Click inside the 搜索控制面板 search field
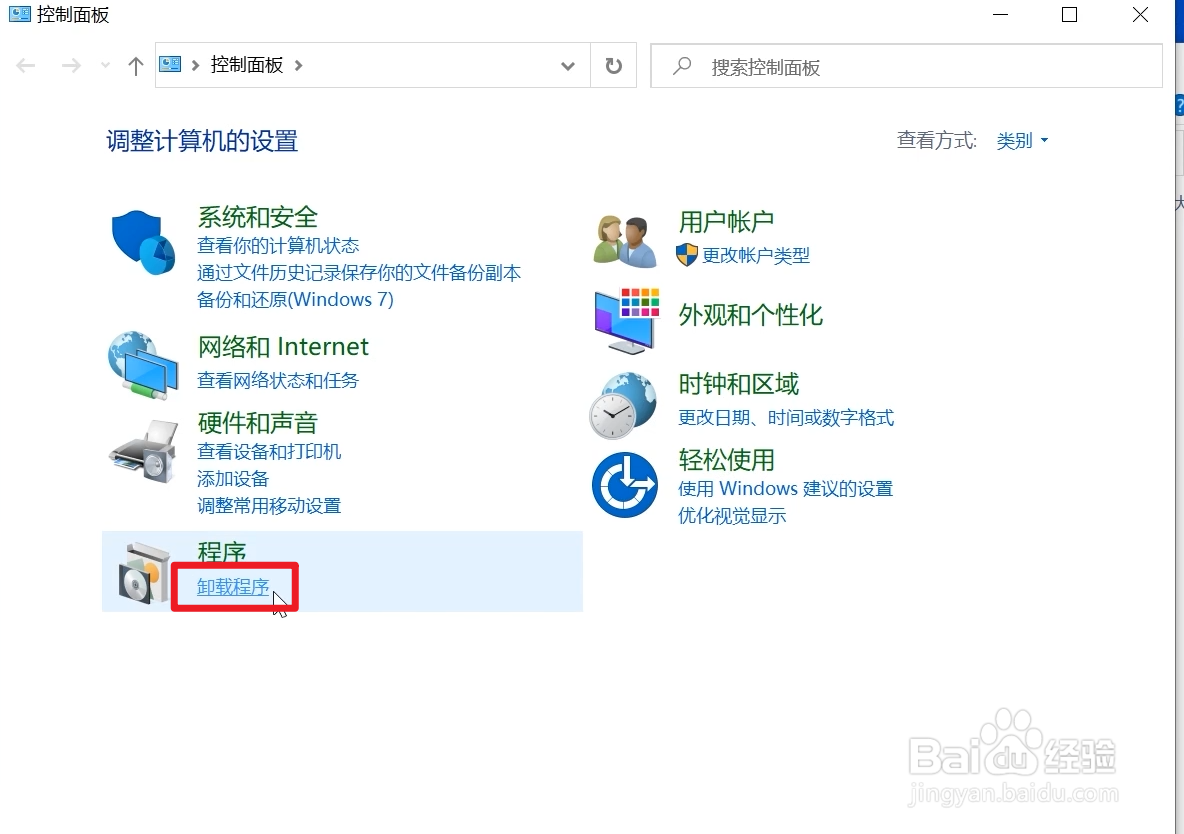 tap(900, 66)
